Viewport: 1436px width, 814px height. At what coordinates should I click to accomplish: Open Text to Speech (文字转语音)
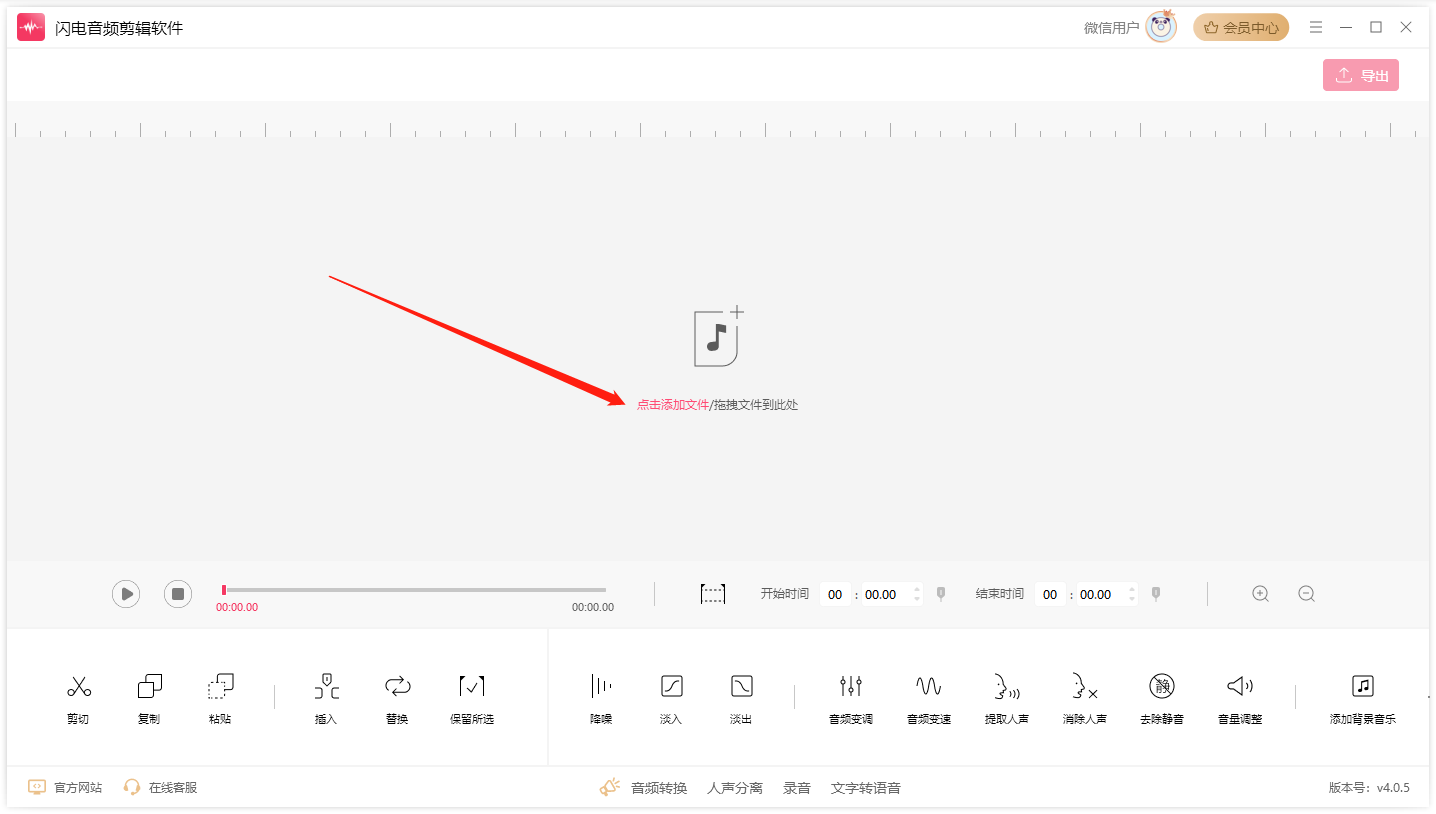pyautogui.click(x=866, y=788)
